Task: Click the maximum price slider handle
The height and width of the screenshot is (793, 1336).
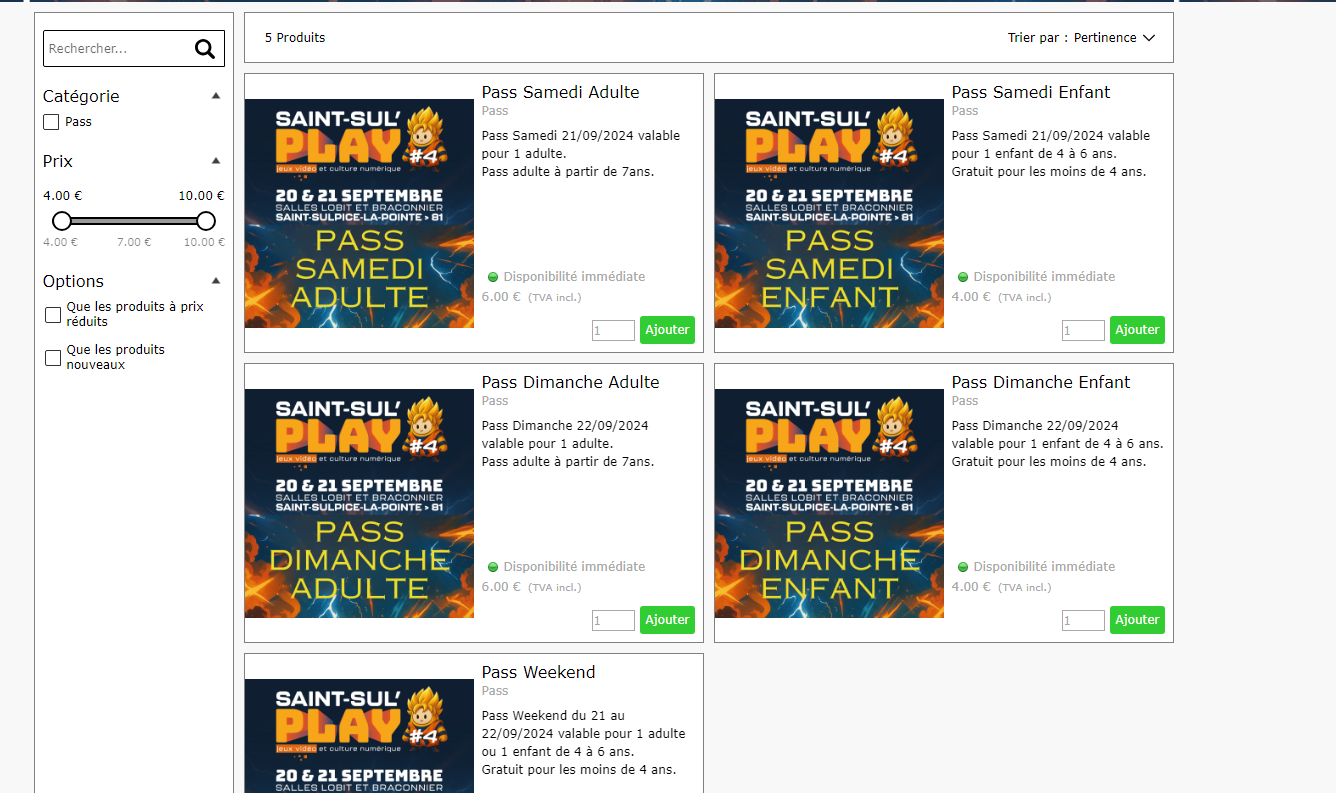Action: [x=206, y=221]
